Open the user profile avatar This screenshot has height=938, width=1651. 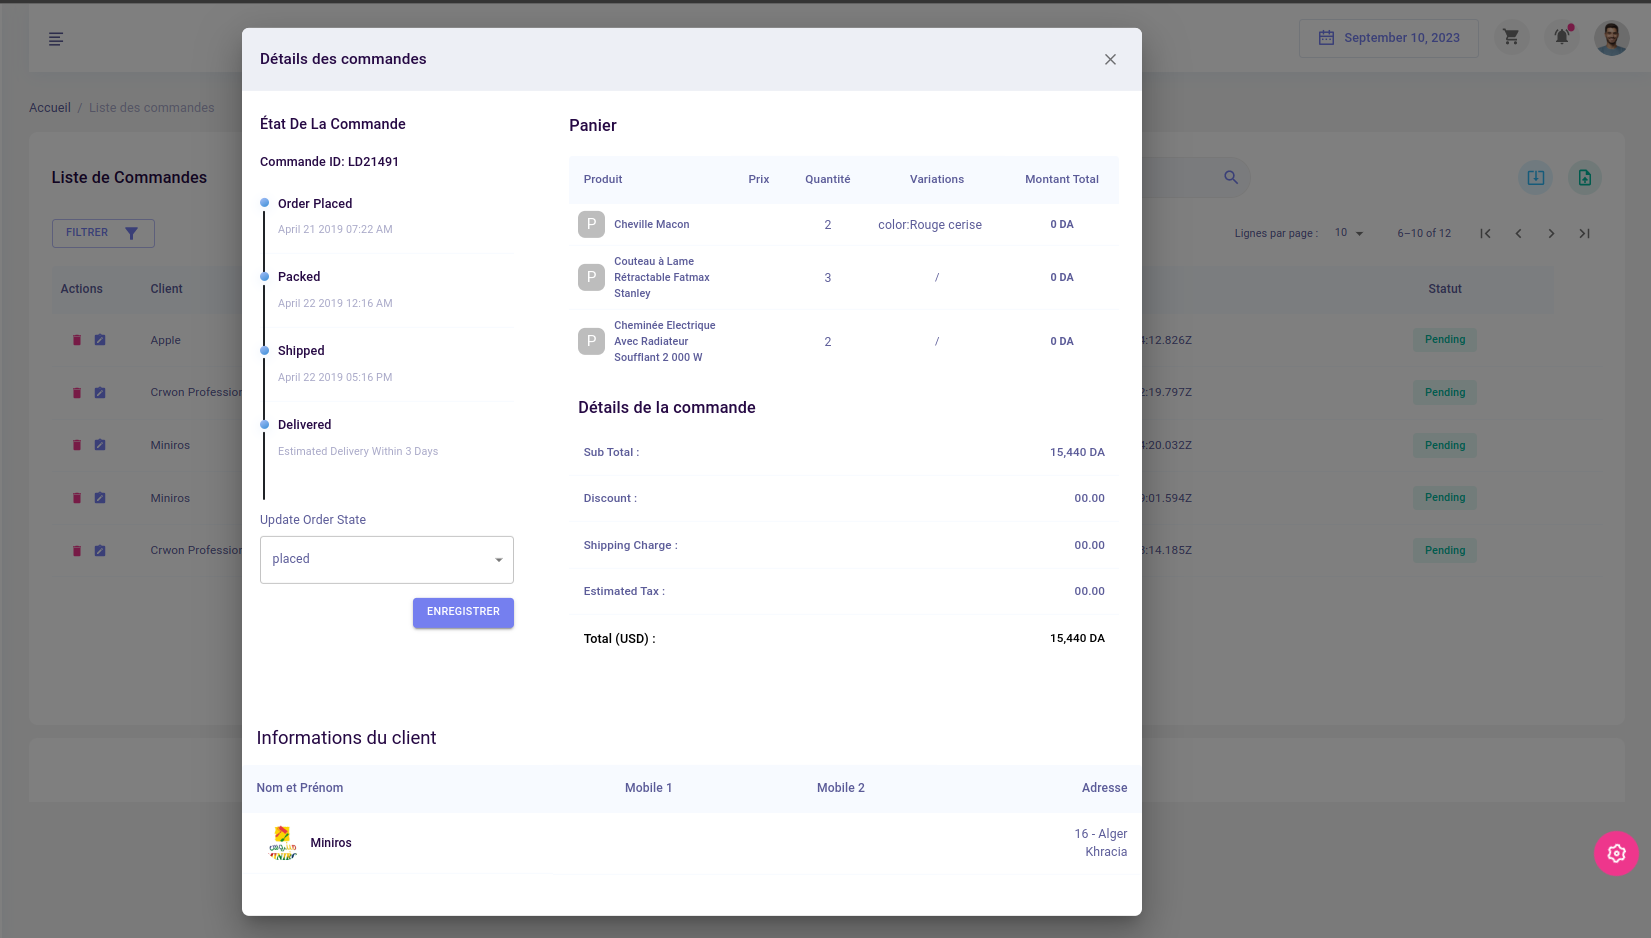pos(1611,38)
